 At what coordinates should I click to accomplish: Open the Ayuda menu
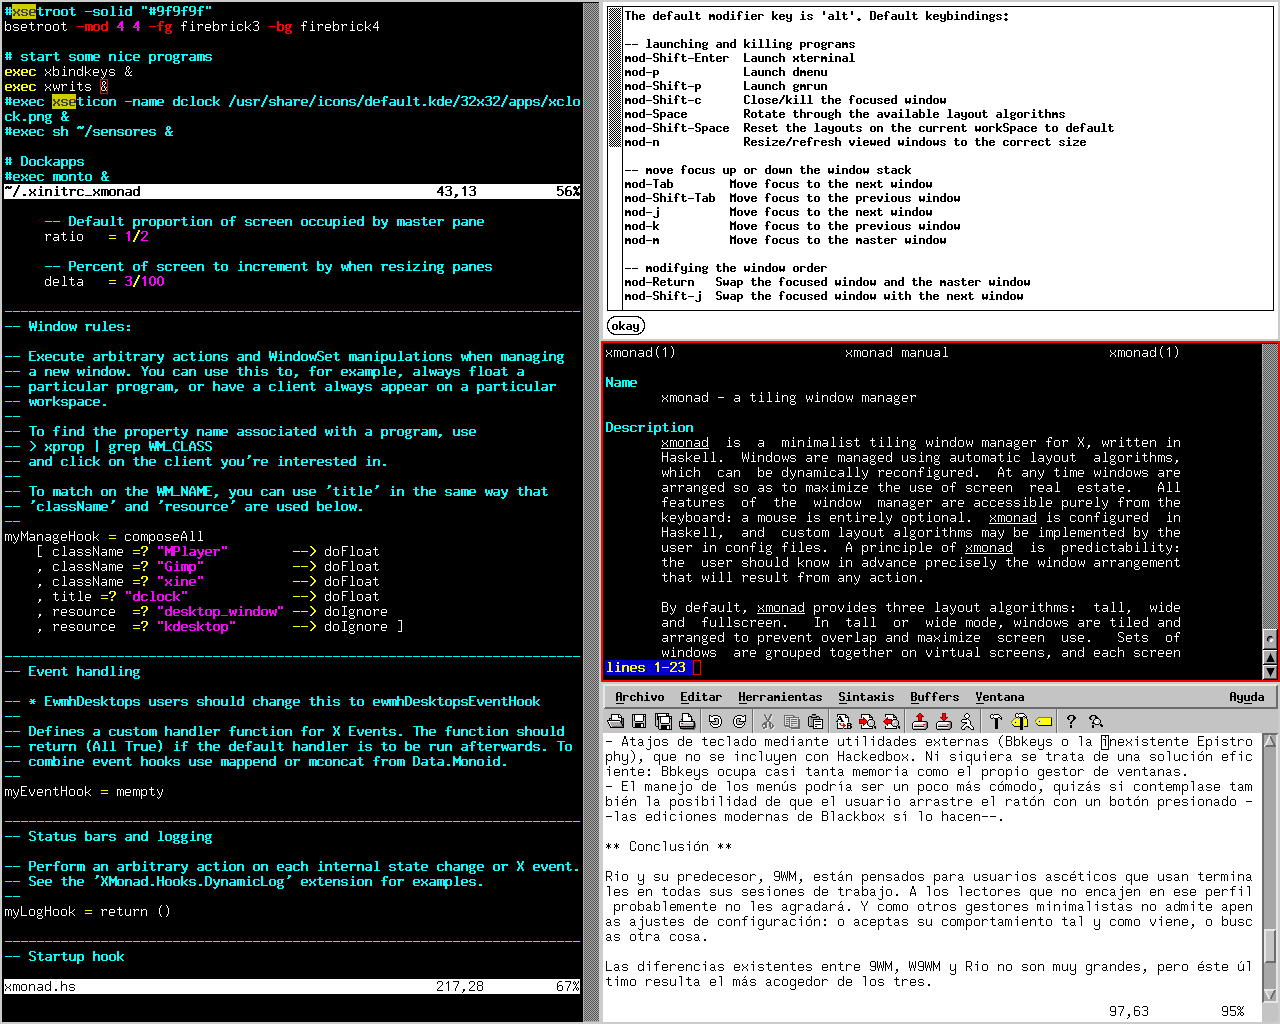(1246, 697)
